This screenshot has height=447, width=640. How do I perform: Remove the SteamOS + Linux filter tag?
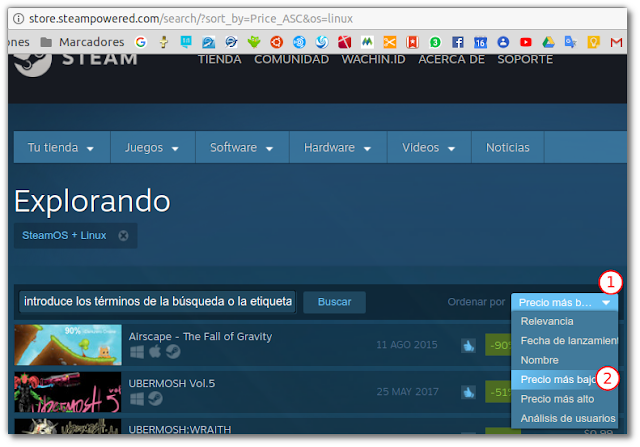pos(123,236)
